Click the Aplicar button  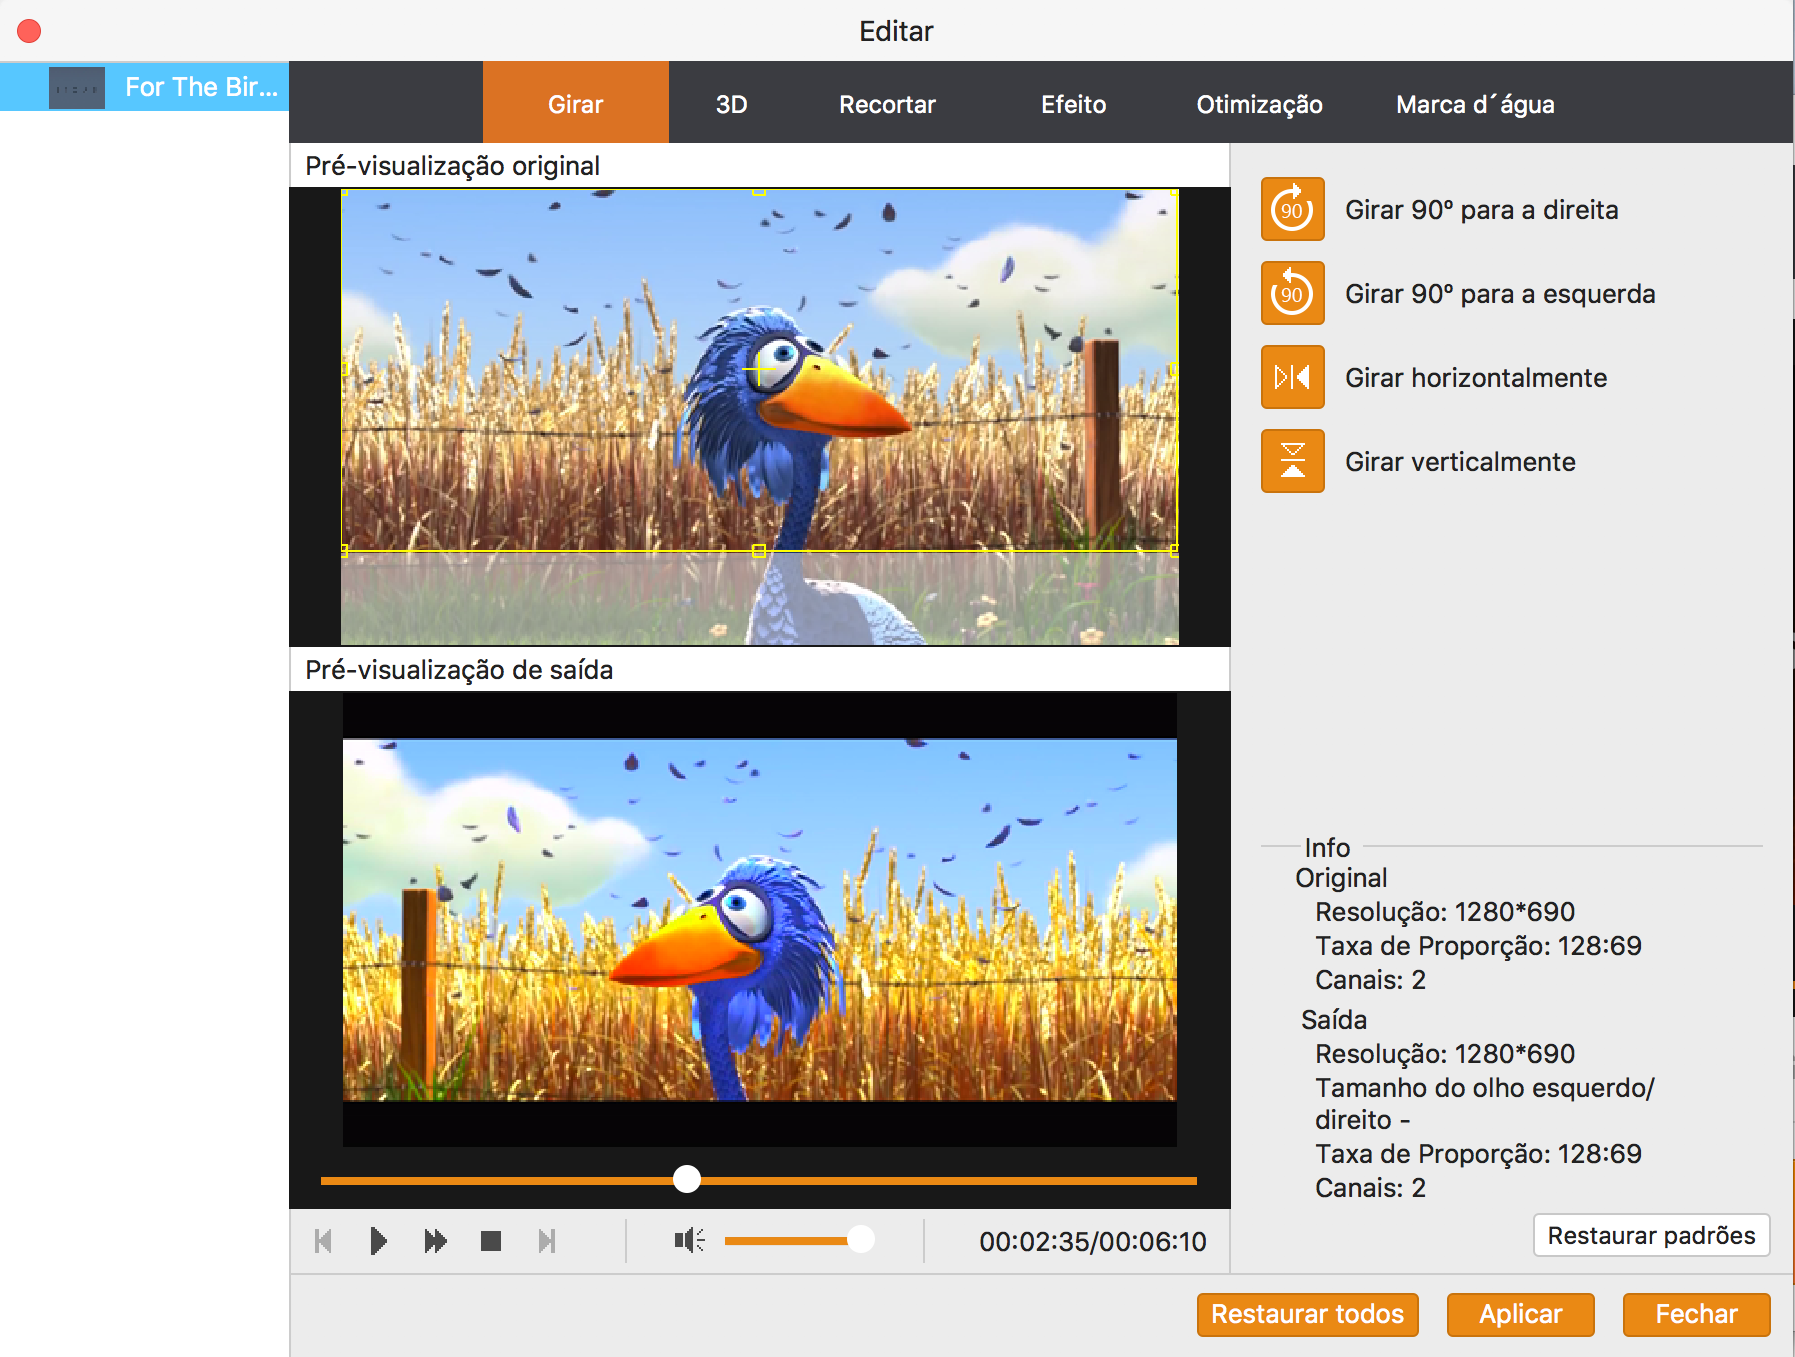point(1520,1314)
